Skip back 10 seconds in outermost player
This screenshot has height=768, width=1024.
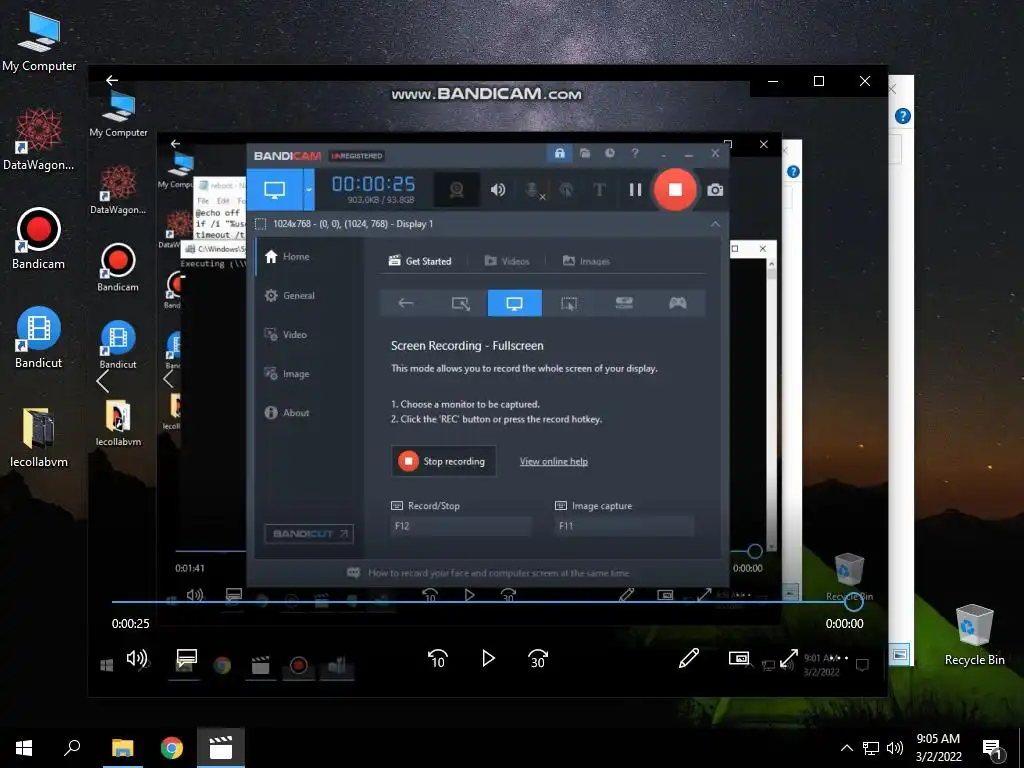click(438, 658)
